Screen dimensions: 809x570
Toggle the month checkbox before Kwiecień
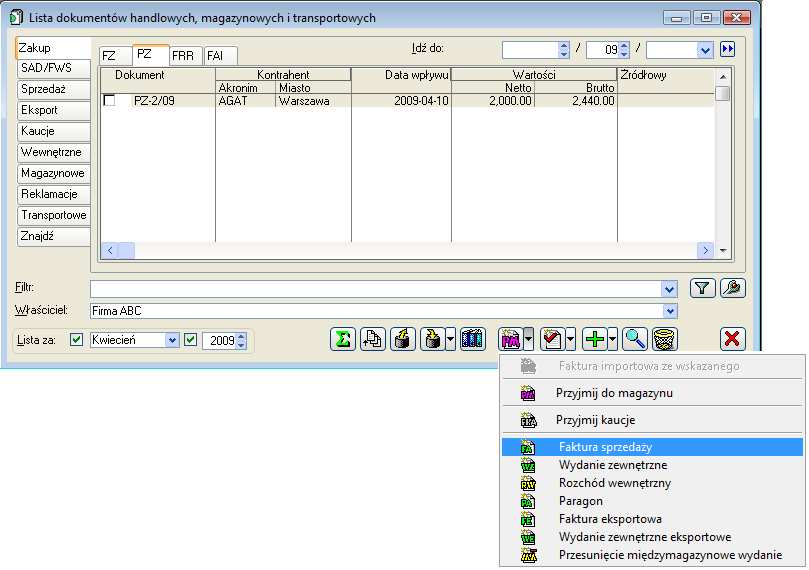pos(76,339)
